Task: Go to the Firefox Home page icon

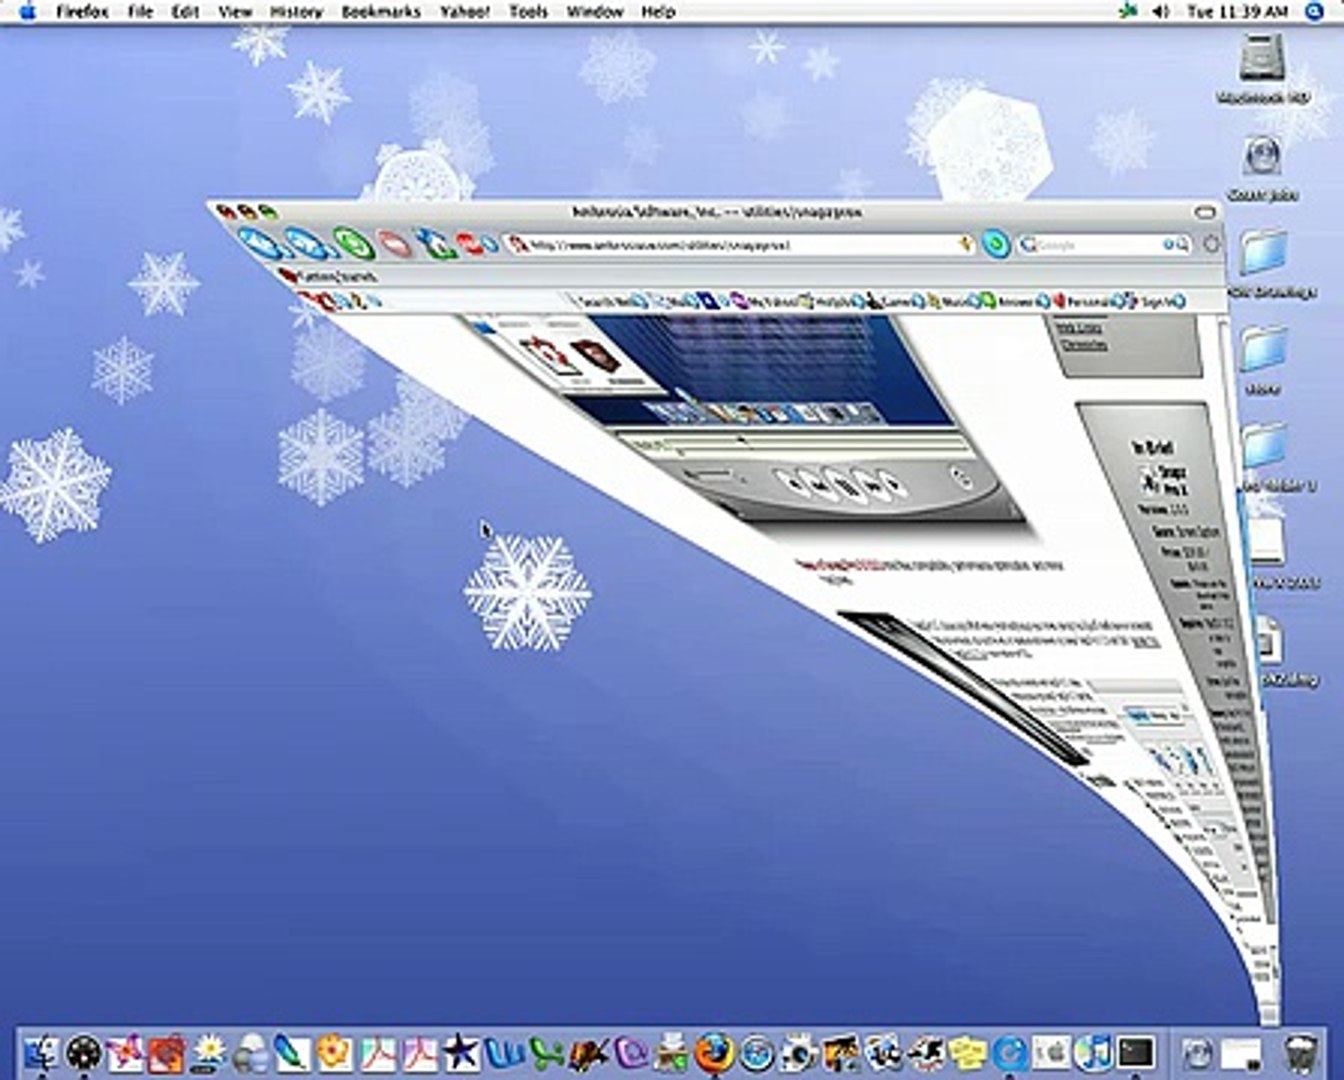Action: coord(435,245)
